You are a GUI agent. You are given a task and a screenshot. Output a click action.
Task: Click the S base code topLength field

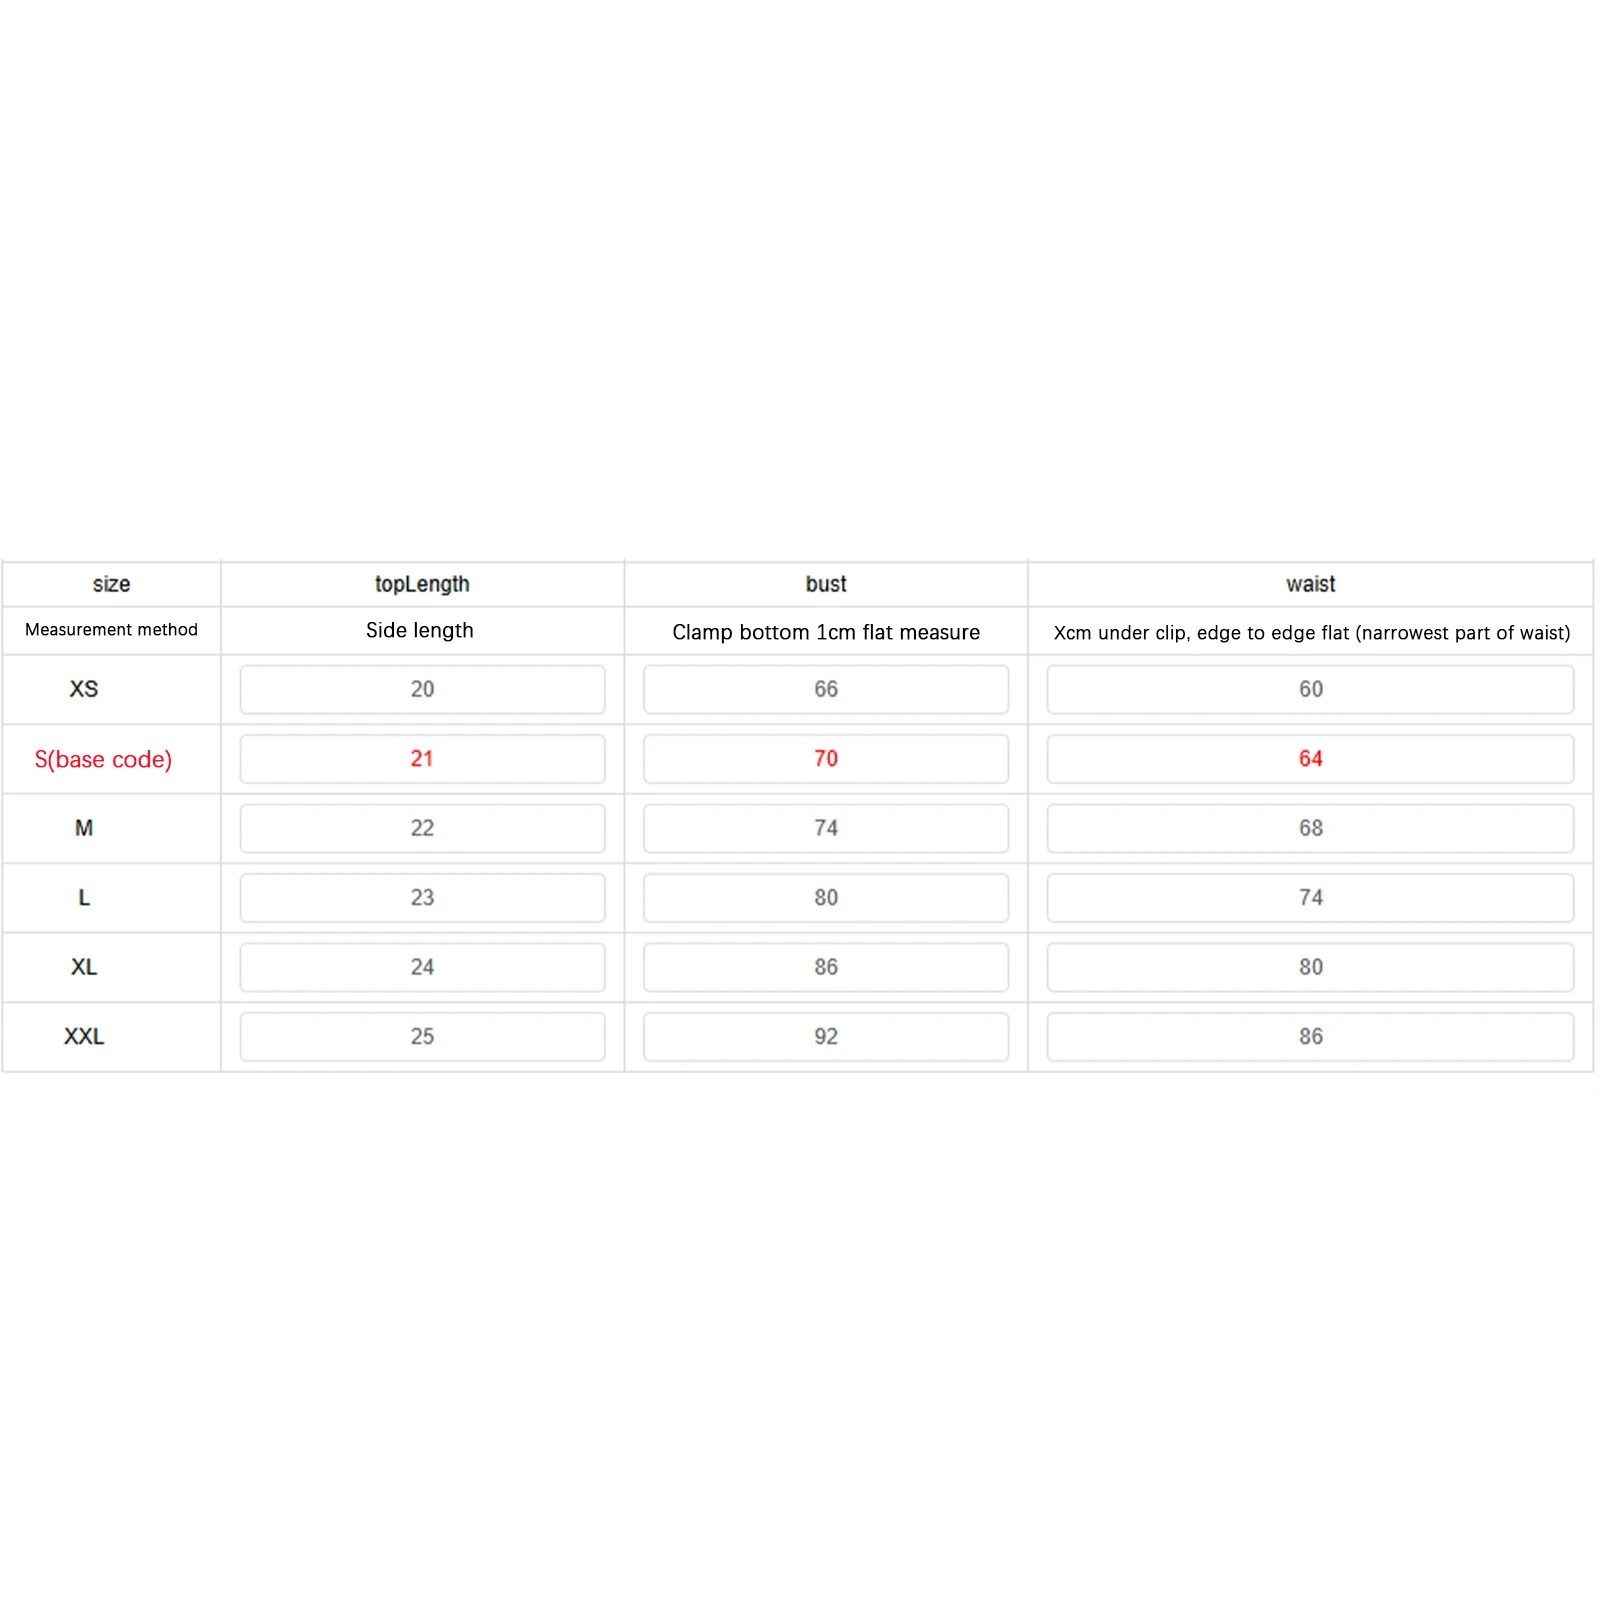pos(422,759)
